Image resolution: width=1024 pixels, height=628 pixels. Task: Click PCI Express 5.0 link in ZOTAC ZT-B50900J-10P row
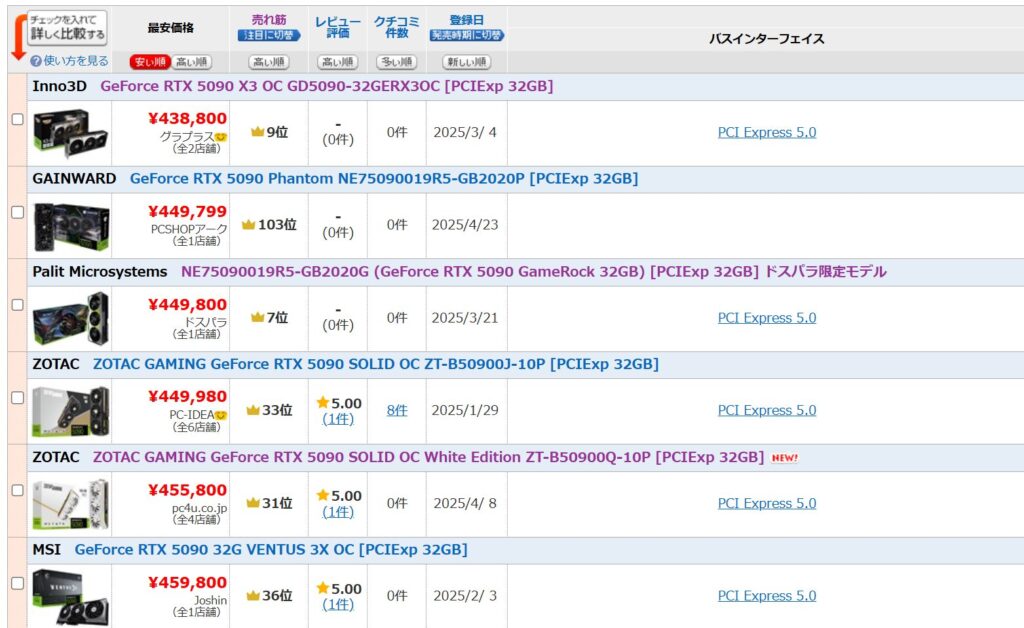767,411
